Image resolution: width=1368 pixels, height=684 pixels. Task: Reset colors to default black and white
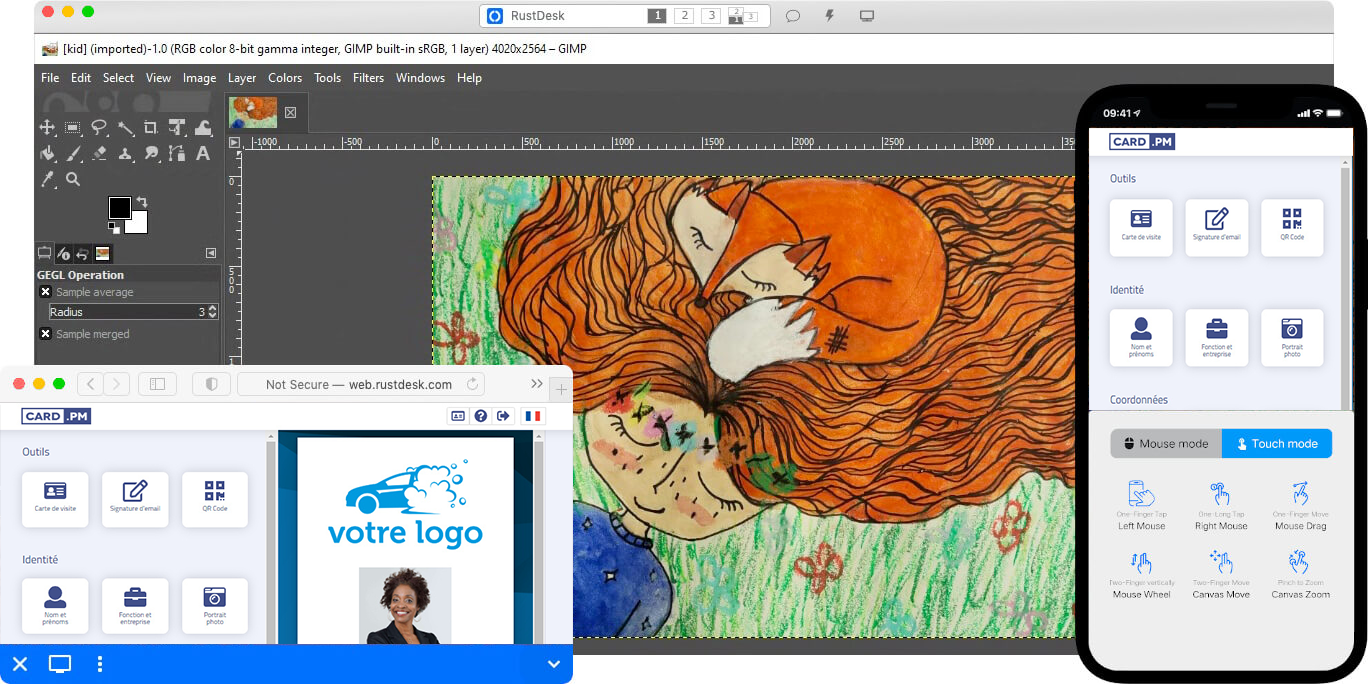coord(114,228)
